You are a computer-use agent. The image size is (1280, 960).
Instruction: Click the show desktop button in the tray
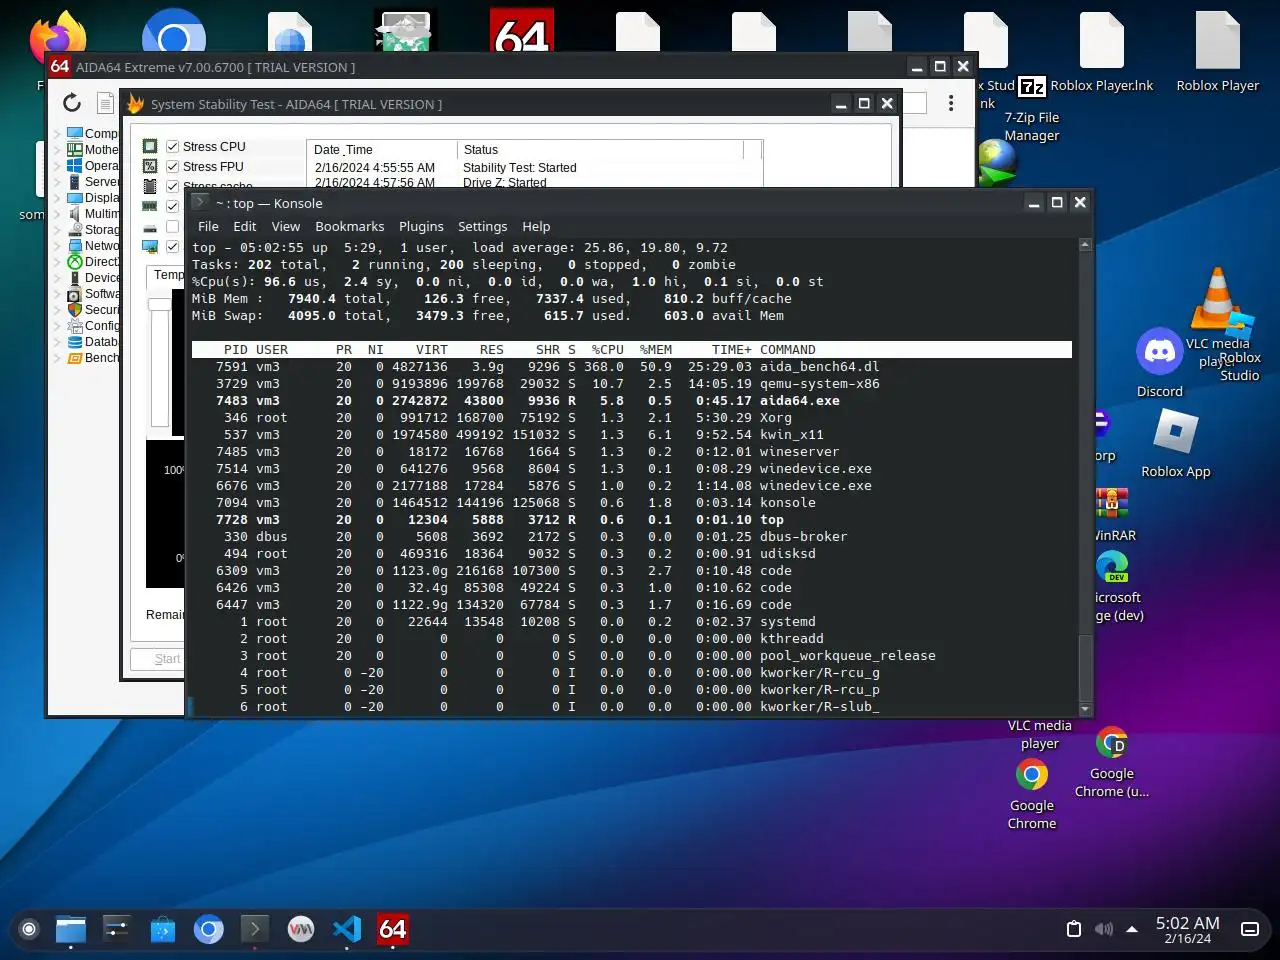click(1250, 929)
